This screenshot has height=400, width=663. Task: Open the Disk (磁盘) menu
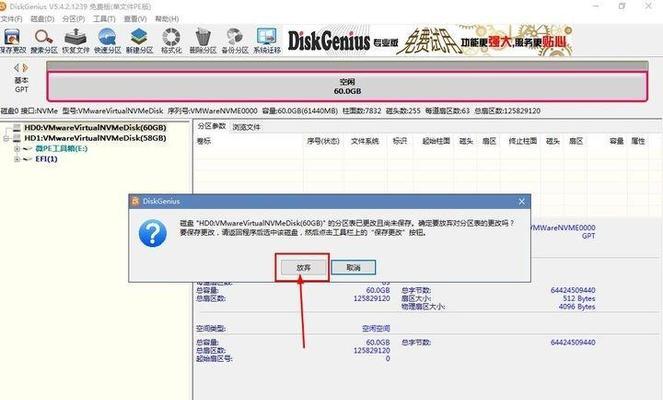(43, 19)
